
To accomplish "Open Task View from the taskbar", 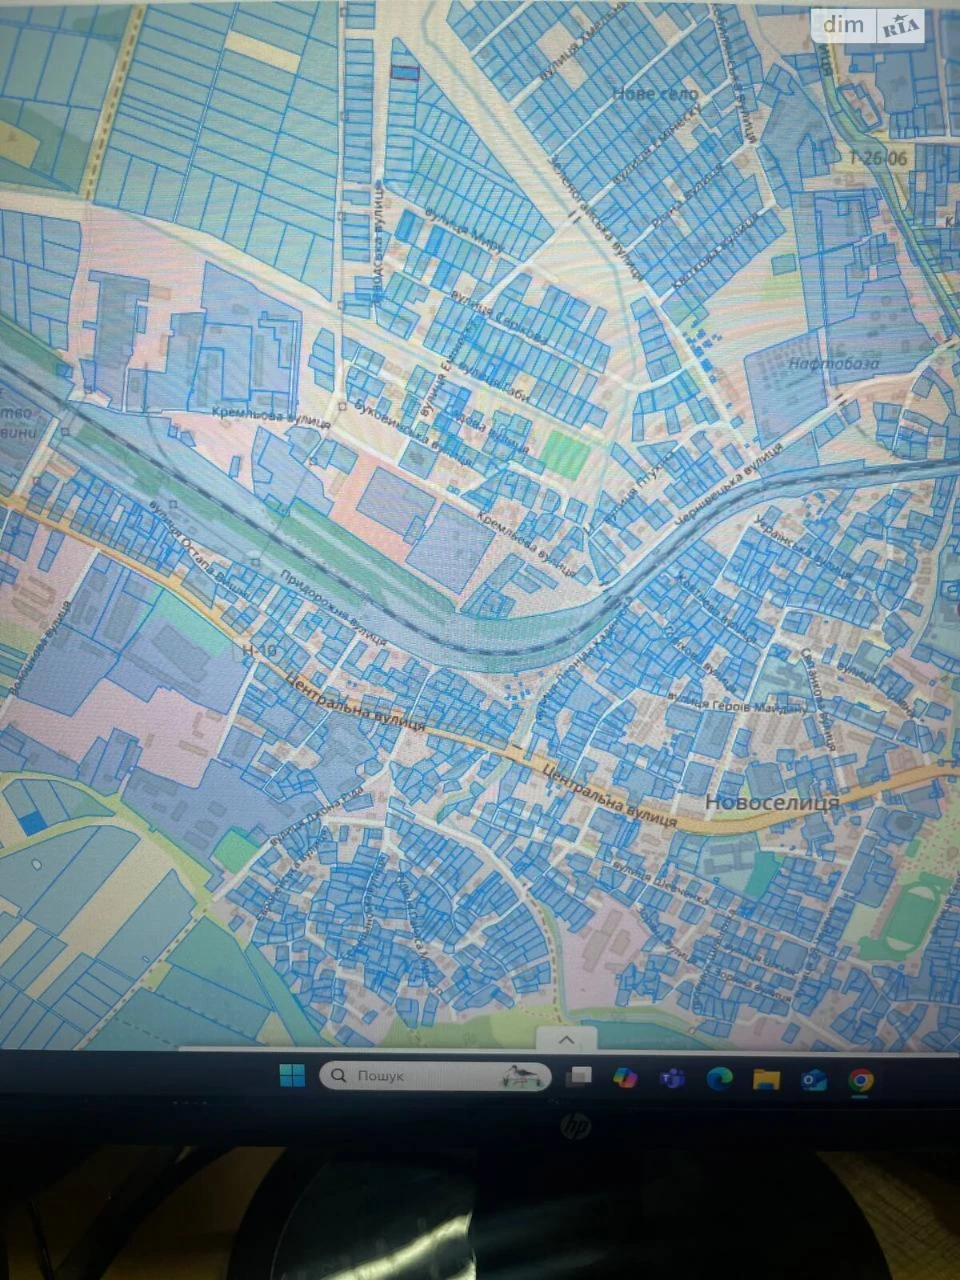I will pos(577,1077).
